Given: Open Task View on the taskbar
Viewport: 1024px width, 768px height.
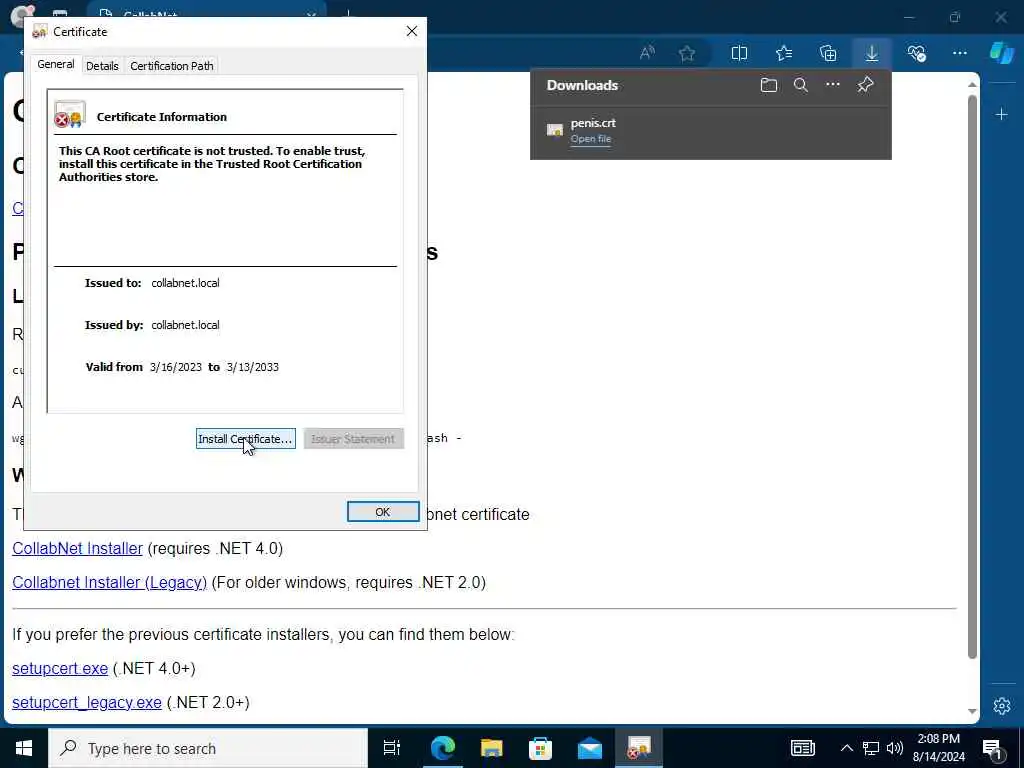Looking at the screenshot, I should pos(392,748).
